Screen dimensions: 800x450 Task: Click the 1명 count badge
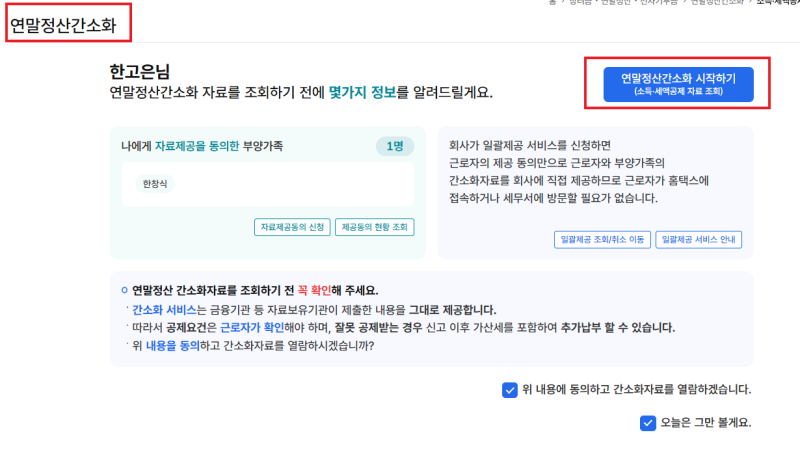point(395,146)
